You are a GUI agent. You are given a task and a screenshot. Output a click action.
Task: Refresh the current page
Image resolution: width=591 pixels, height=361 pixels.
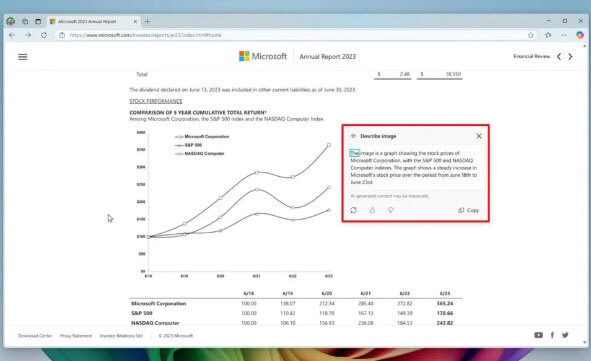coord(44,35)
